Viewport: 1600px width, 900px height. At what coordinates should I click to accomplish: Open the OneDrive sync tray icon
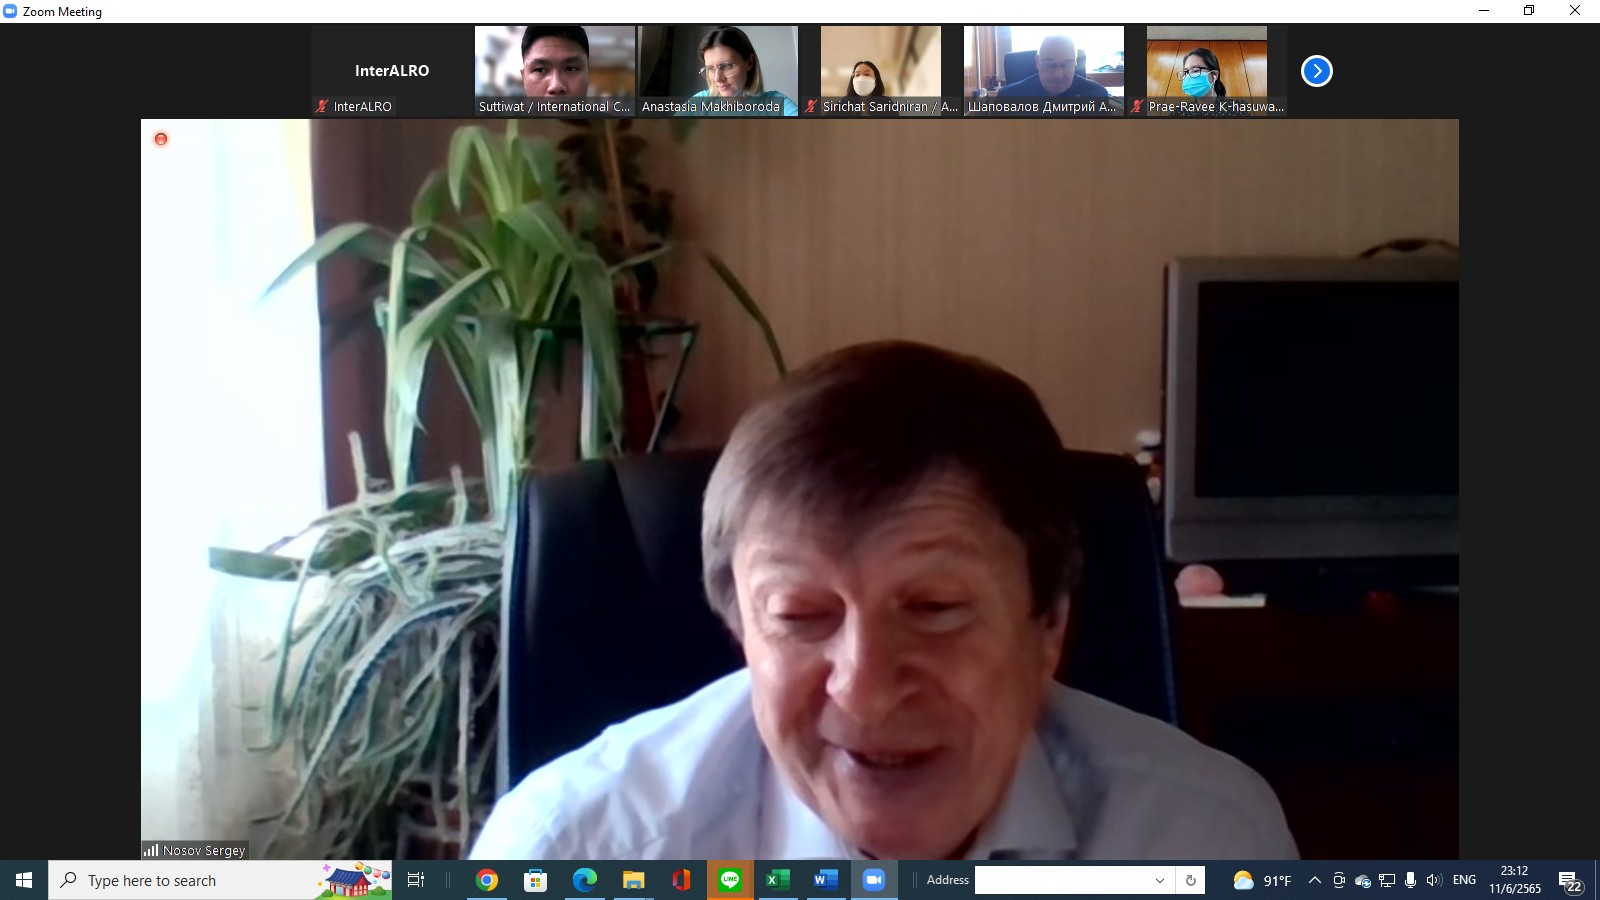pyautogui.click(x=1362, y=880)
